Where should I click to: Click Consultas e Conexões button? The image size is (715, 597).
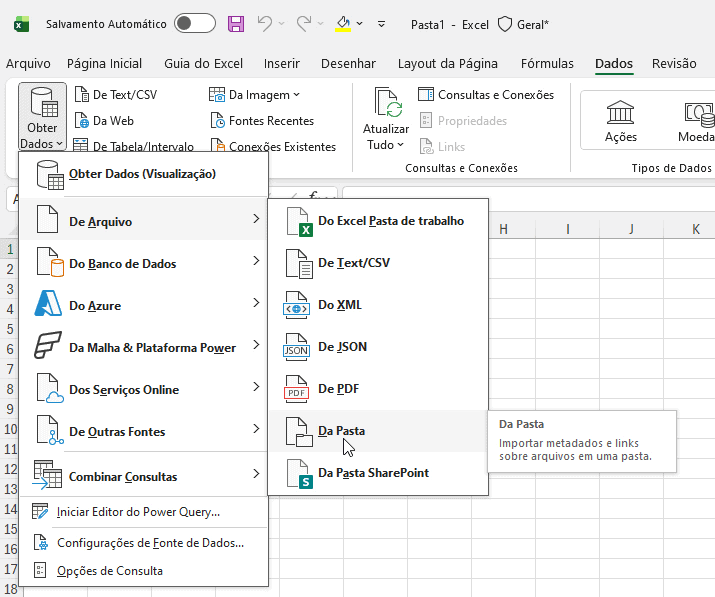pyautogui.click(x=486, y=95)
